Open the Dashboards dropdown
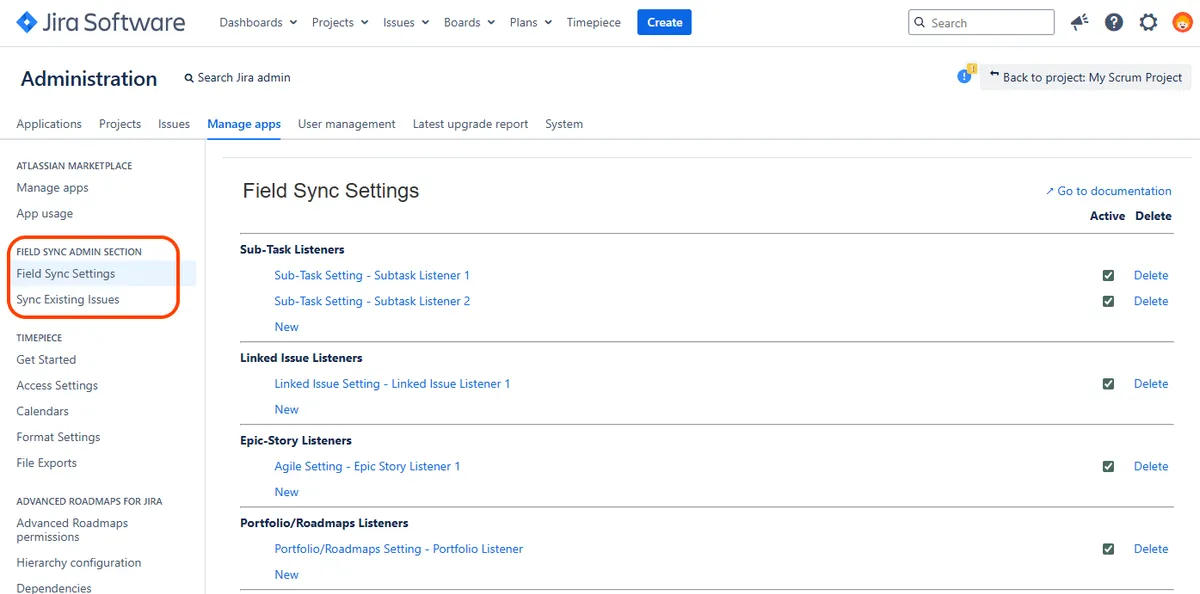This screenshot has width=1200, height=594. 258,22
